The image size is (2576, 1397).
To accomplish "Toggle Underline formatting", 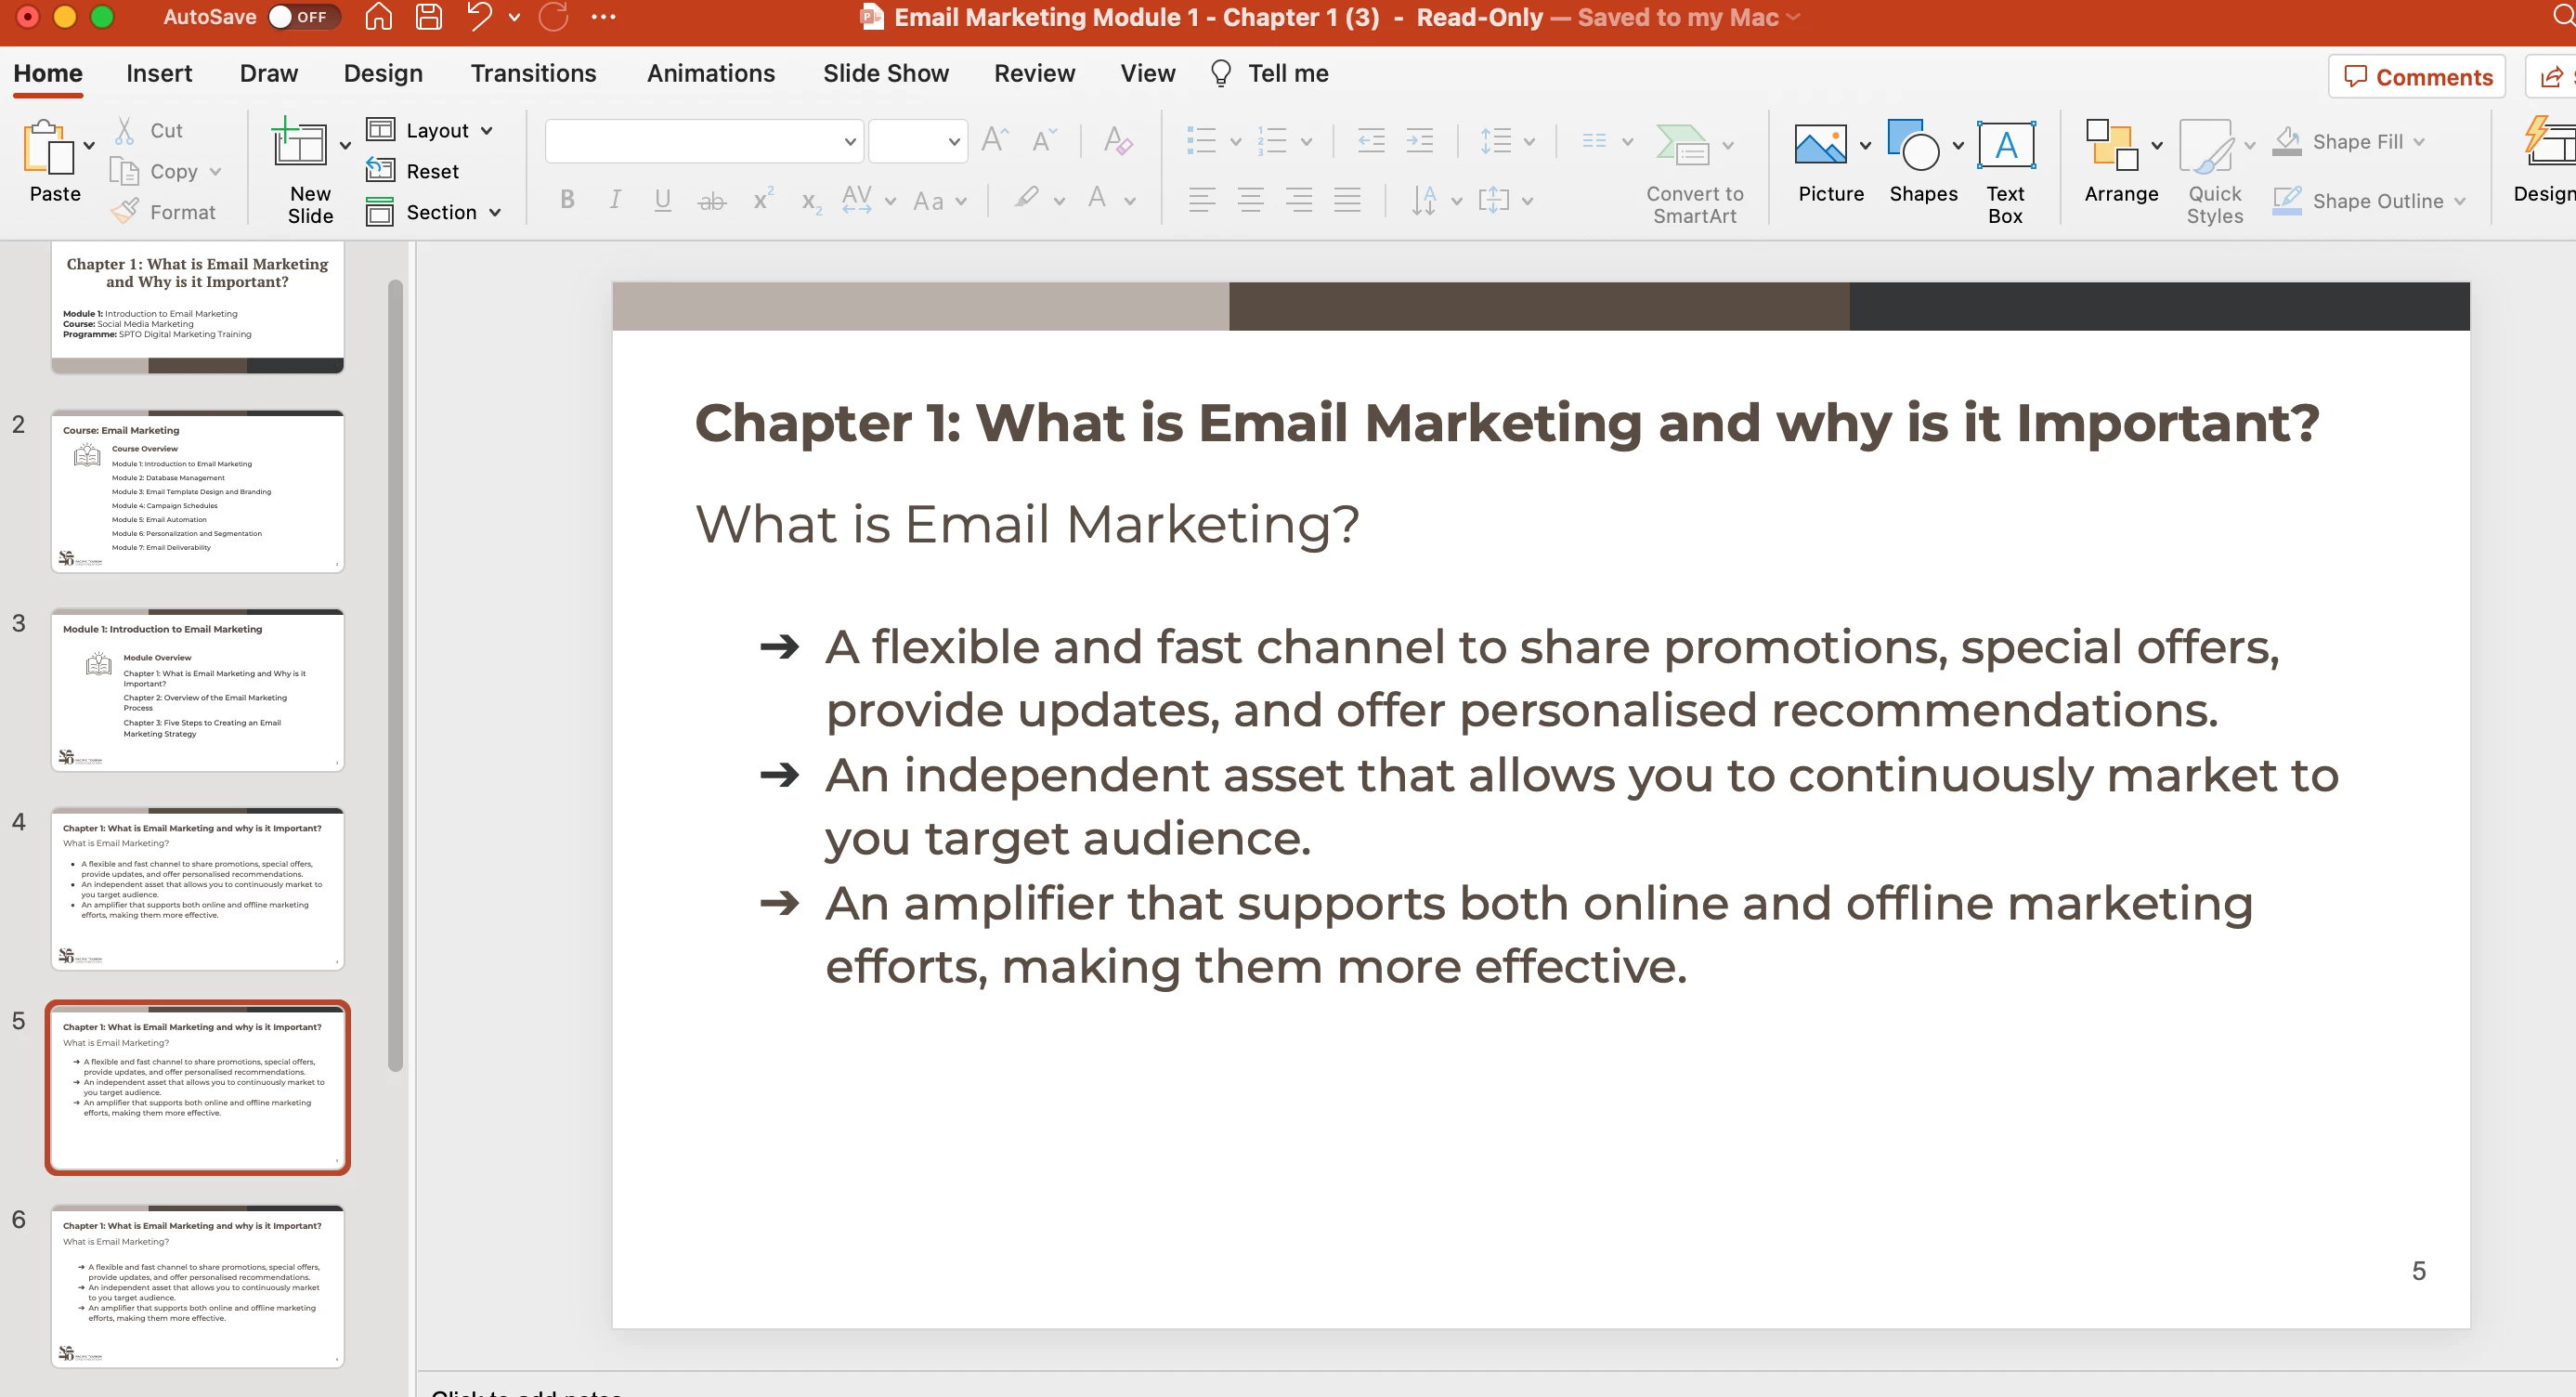I will (x=662, y=200).
